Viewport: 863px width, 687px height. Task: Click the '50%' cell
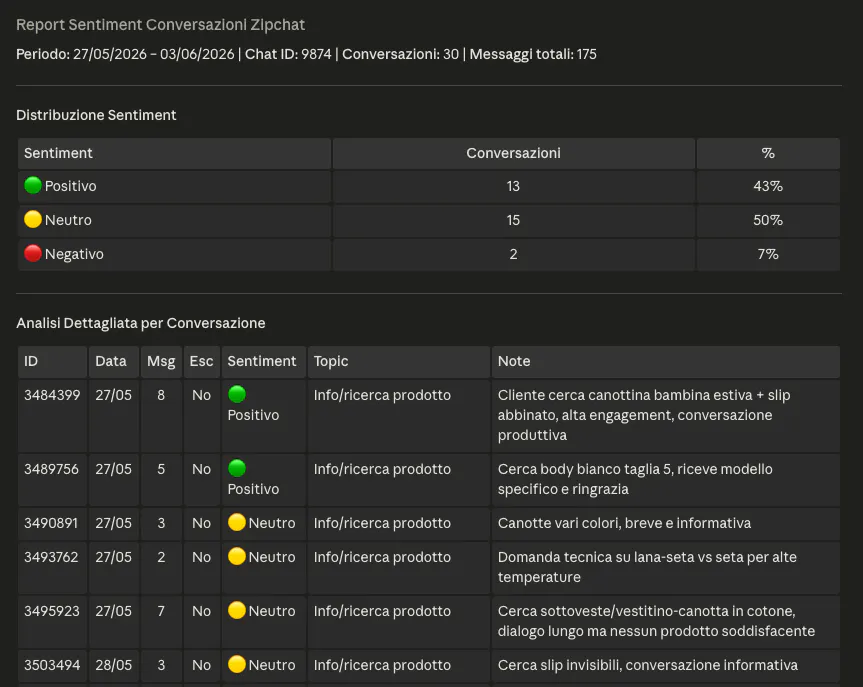(x=768, y=221)
